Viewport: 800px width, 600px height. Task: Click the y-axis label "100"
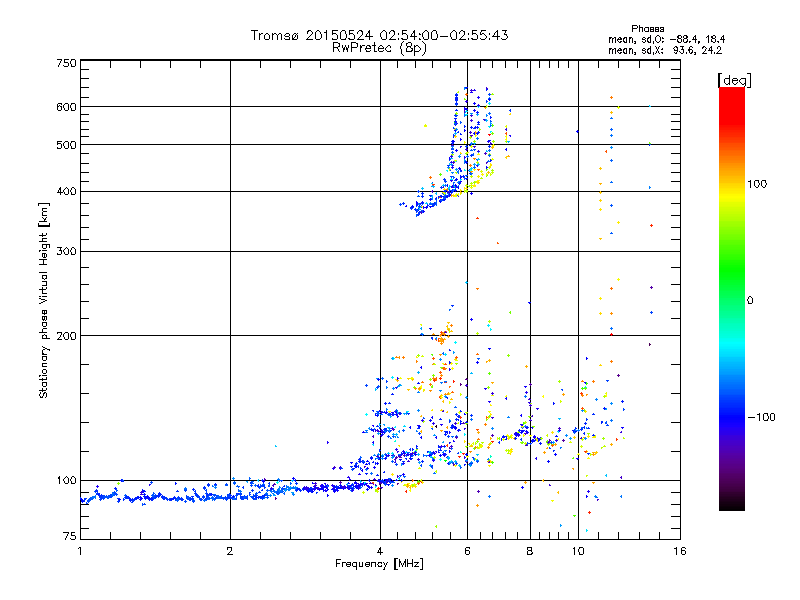(x=67, y=481)
